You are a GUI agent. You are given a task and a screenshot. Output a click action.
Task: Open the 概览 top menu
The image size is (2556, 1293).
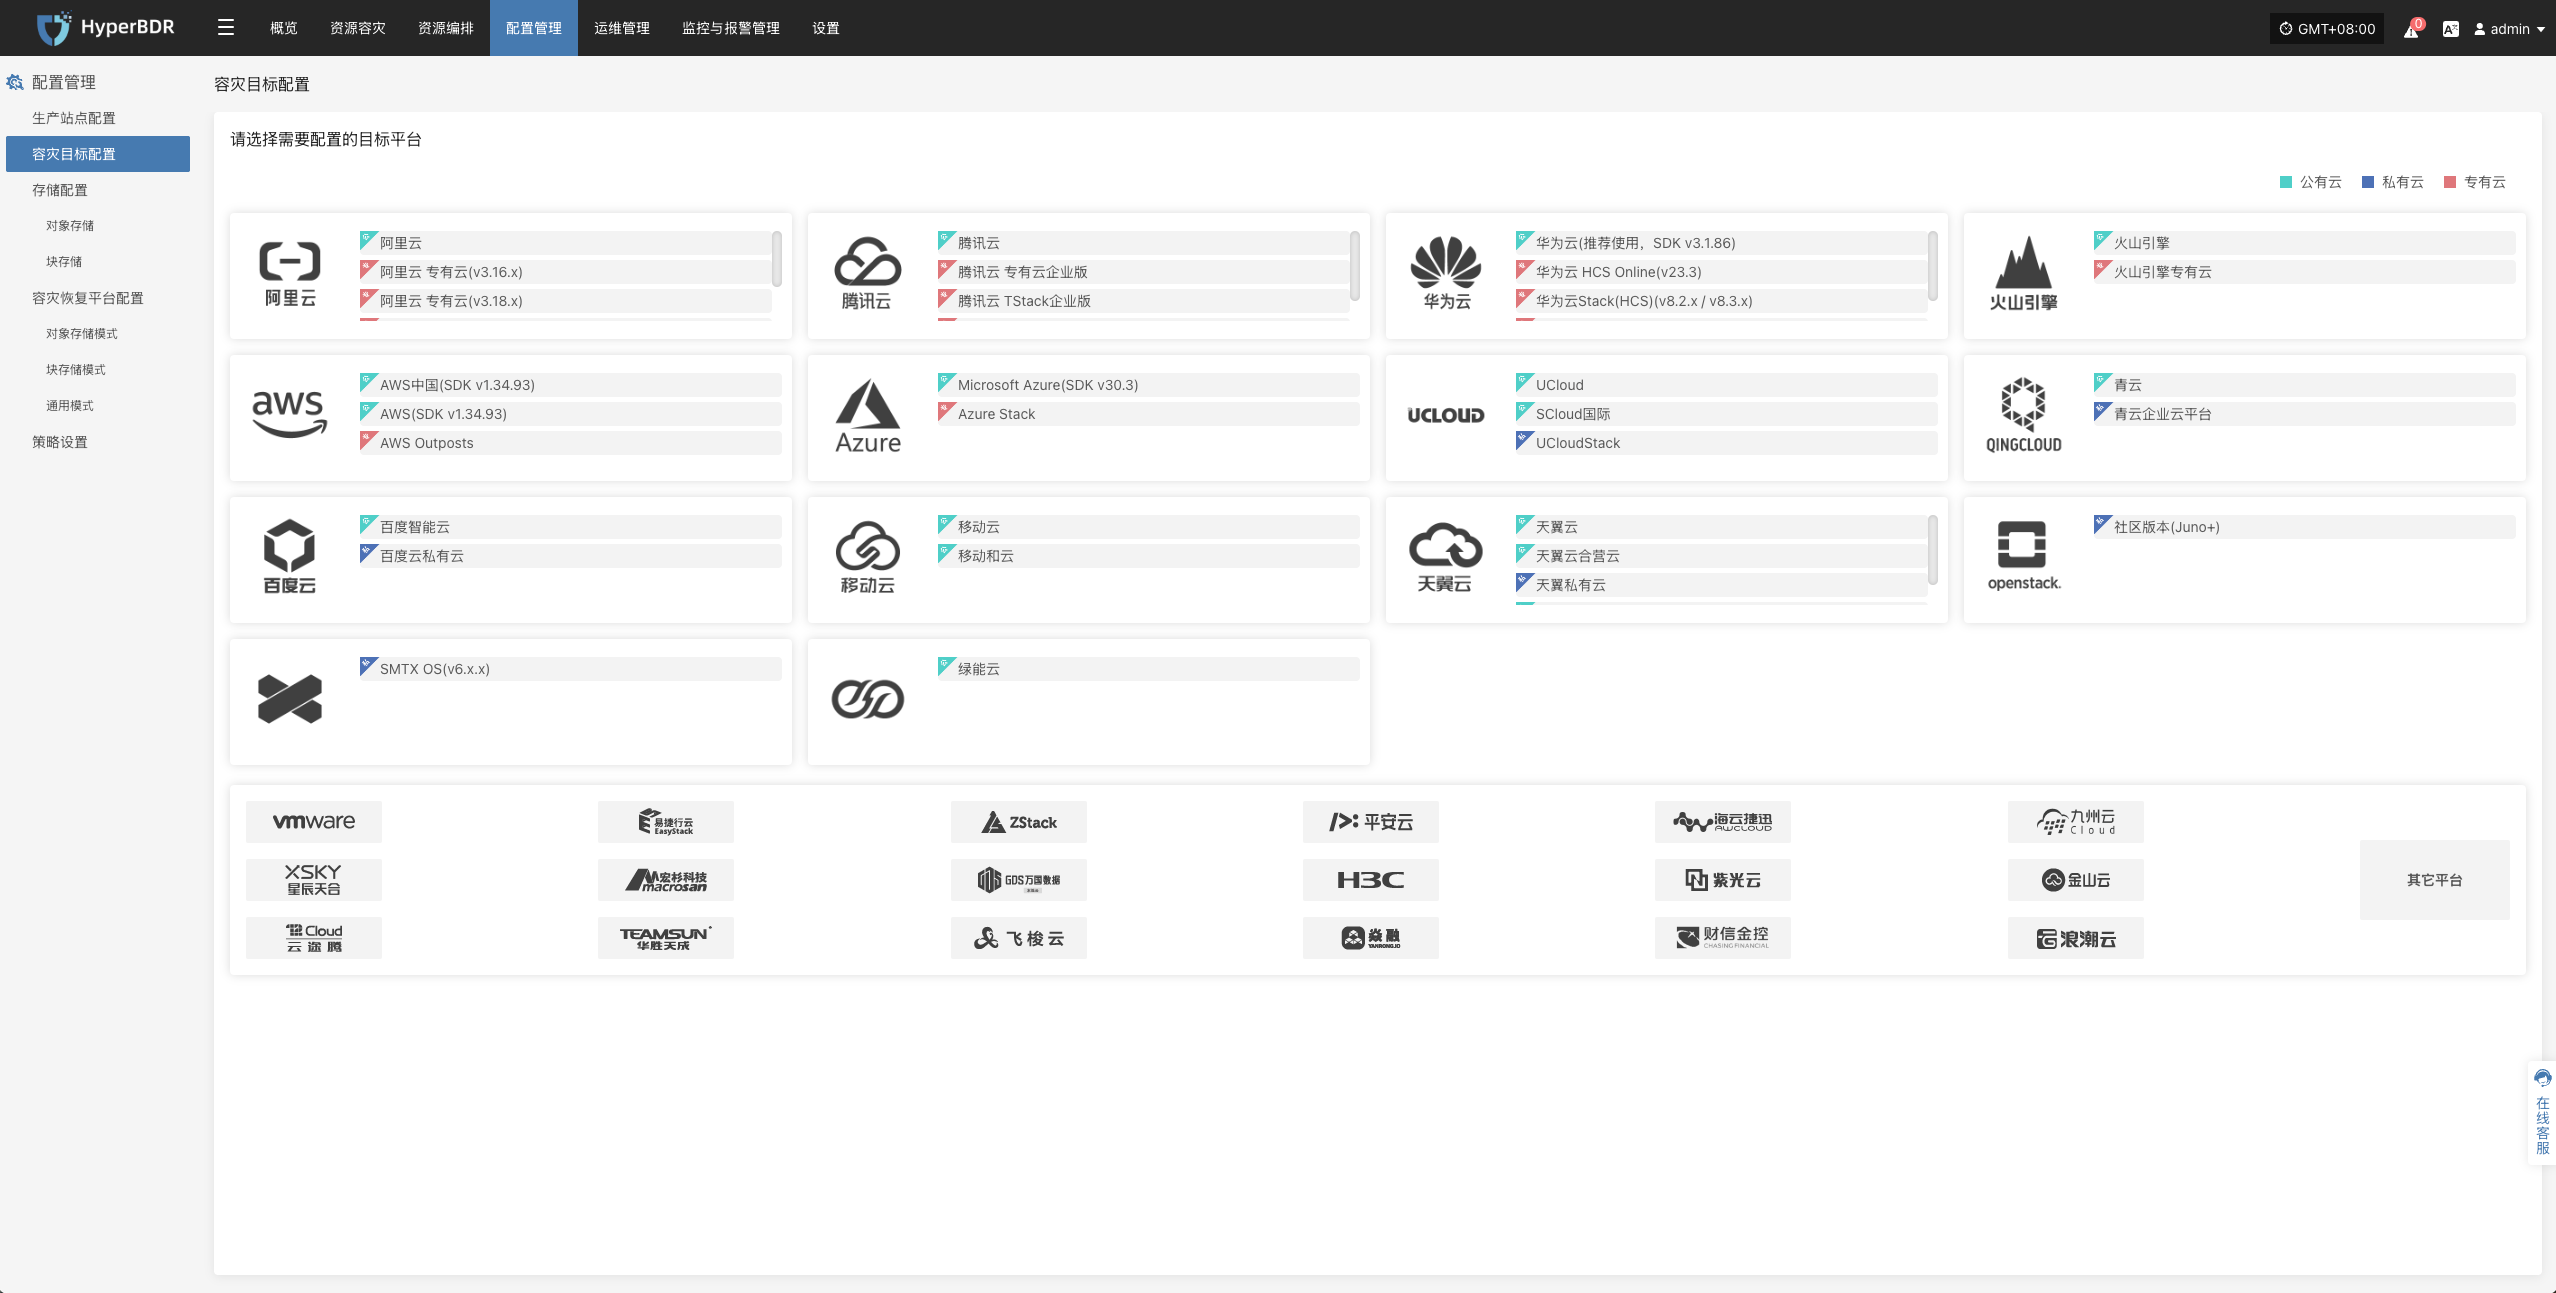[284, 28]
